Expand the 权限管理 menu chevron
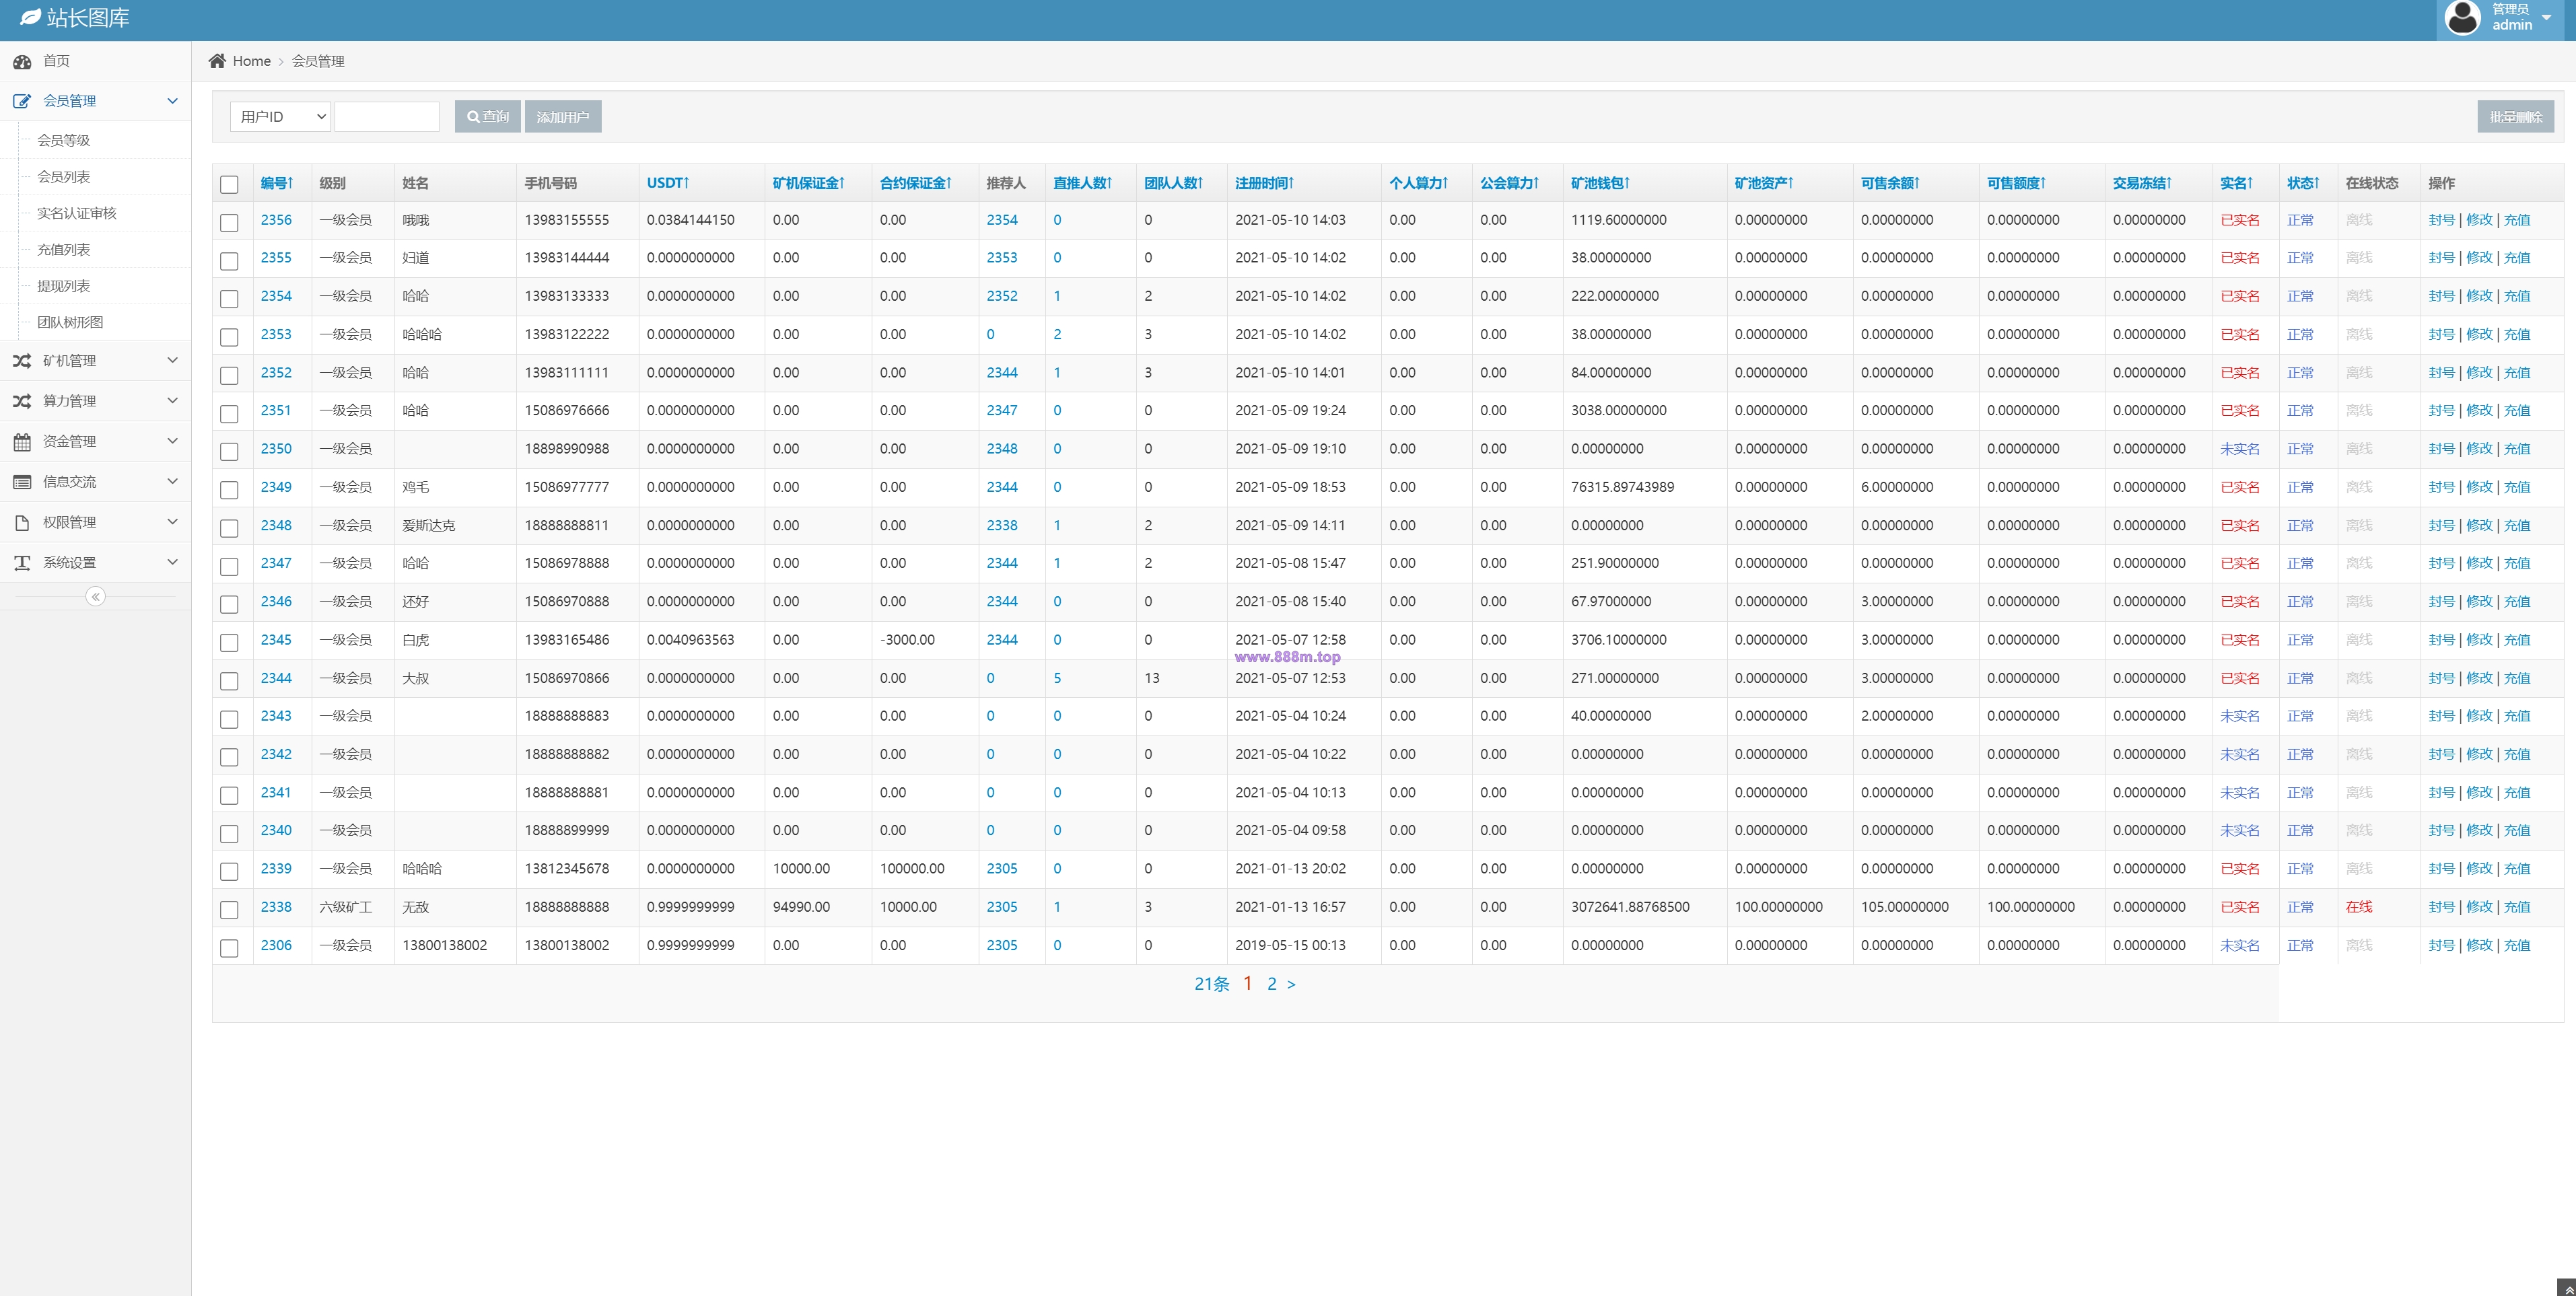2576x1296 pixels. (172, 522)
